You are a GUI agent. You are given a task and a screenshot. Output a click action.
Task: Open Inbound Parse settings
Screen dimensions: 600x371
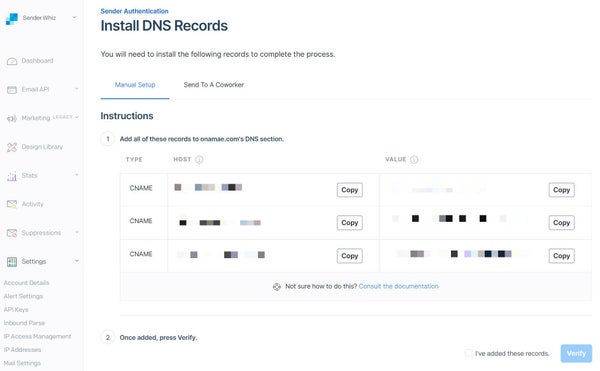24,323
